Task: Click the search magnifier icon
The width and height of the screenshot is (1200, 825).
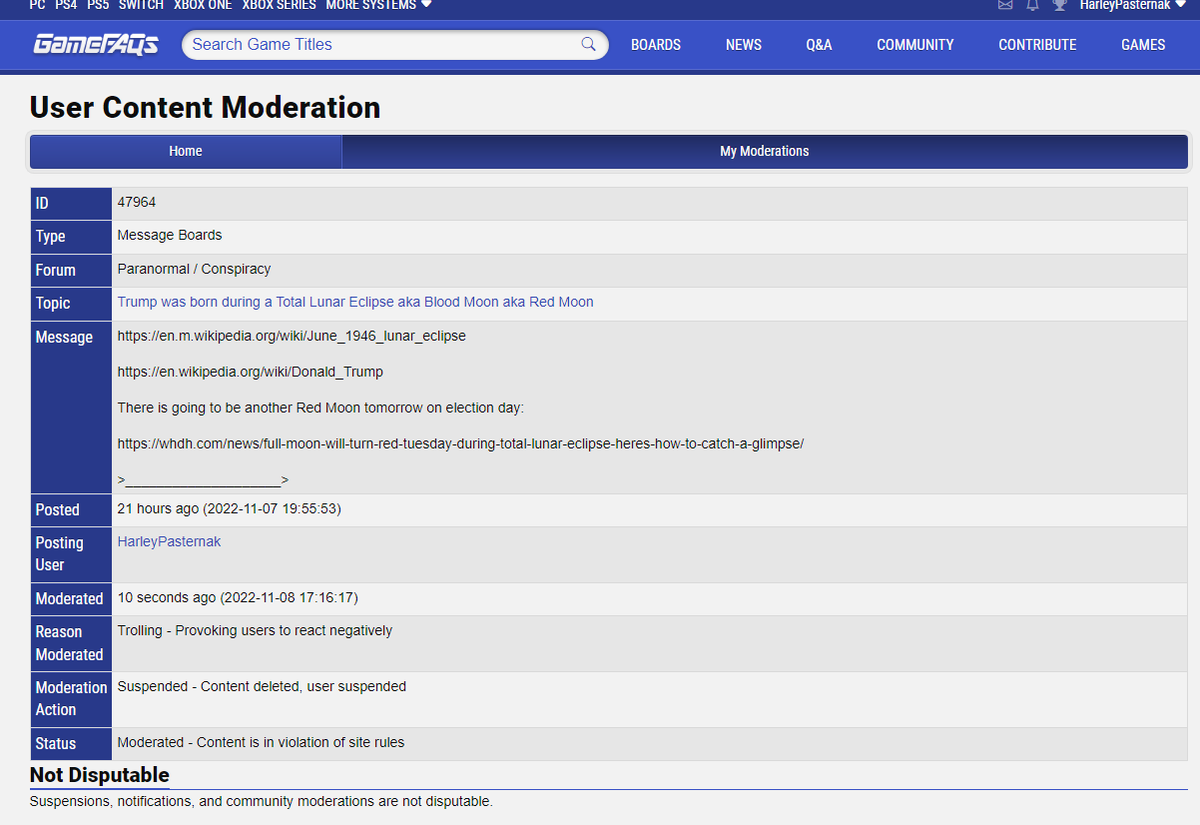Action: click(589, 44)
